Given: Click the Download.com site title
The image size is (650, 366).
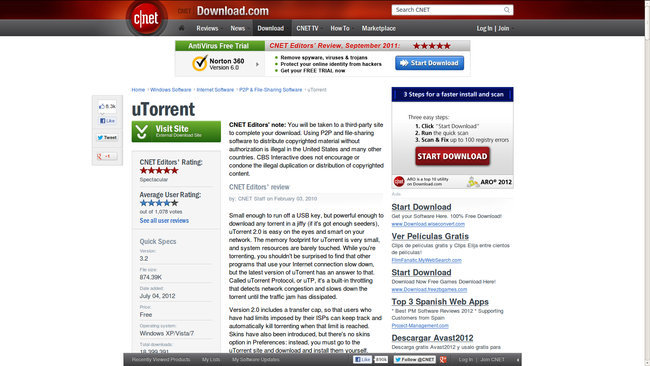Looking at the screenshot, I should point(233,11).
